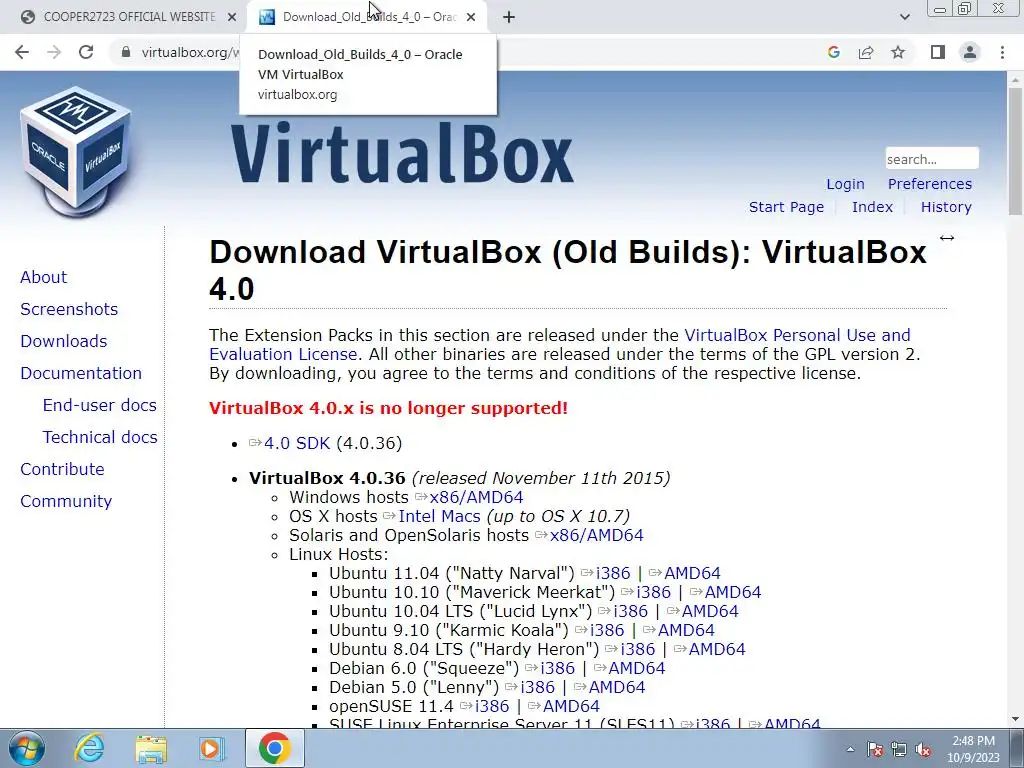Download the 4.0 SDK
Image resolution: width=1024 pixels, height=768 pixels.
point(296,443)
